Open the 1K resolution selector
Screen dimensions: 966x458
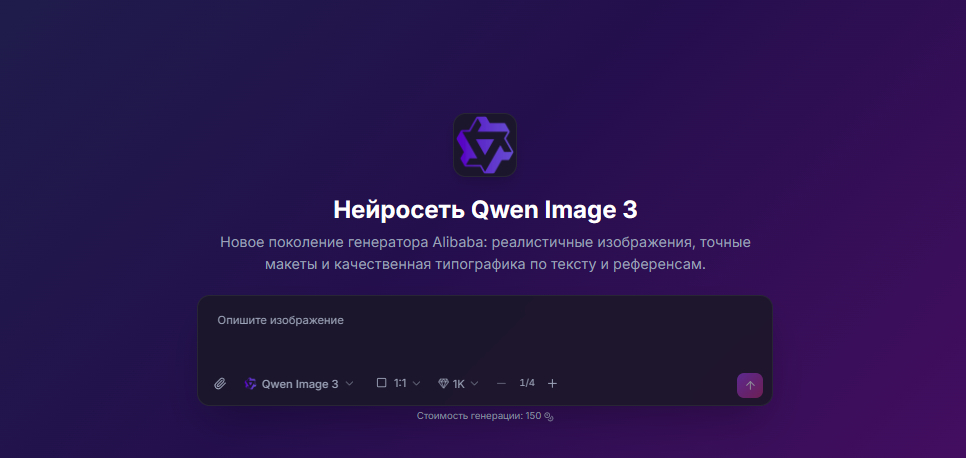[x=458, y=383]
